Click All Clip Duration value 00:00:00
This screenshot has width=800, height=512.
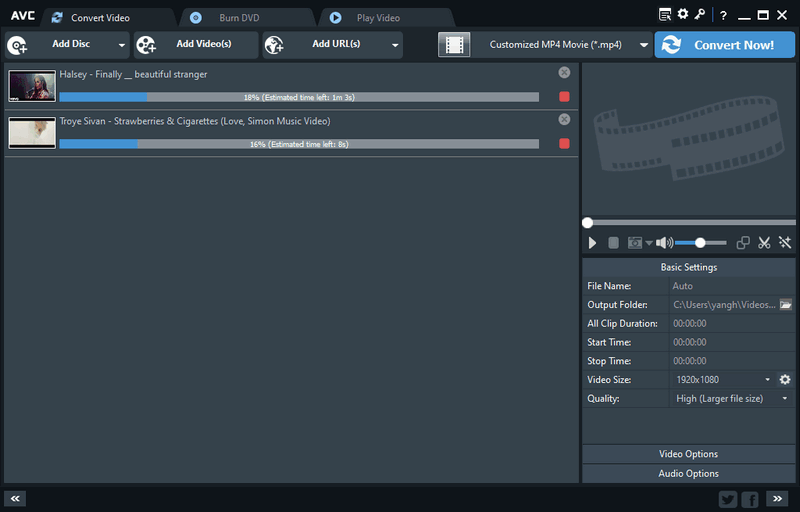[690, 323]
